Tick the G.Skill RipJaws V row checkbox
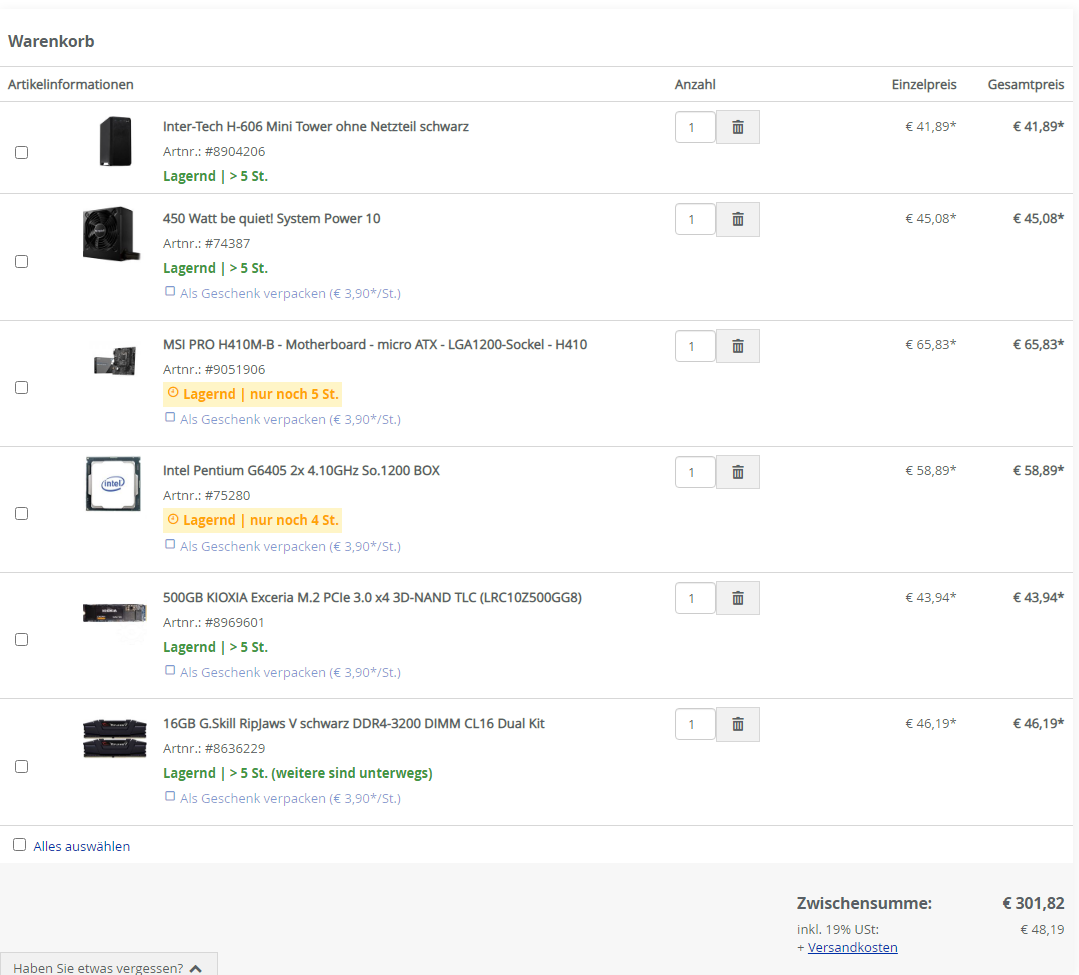 tap(21, 766)
